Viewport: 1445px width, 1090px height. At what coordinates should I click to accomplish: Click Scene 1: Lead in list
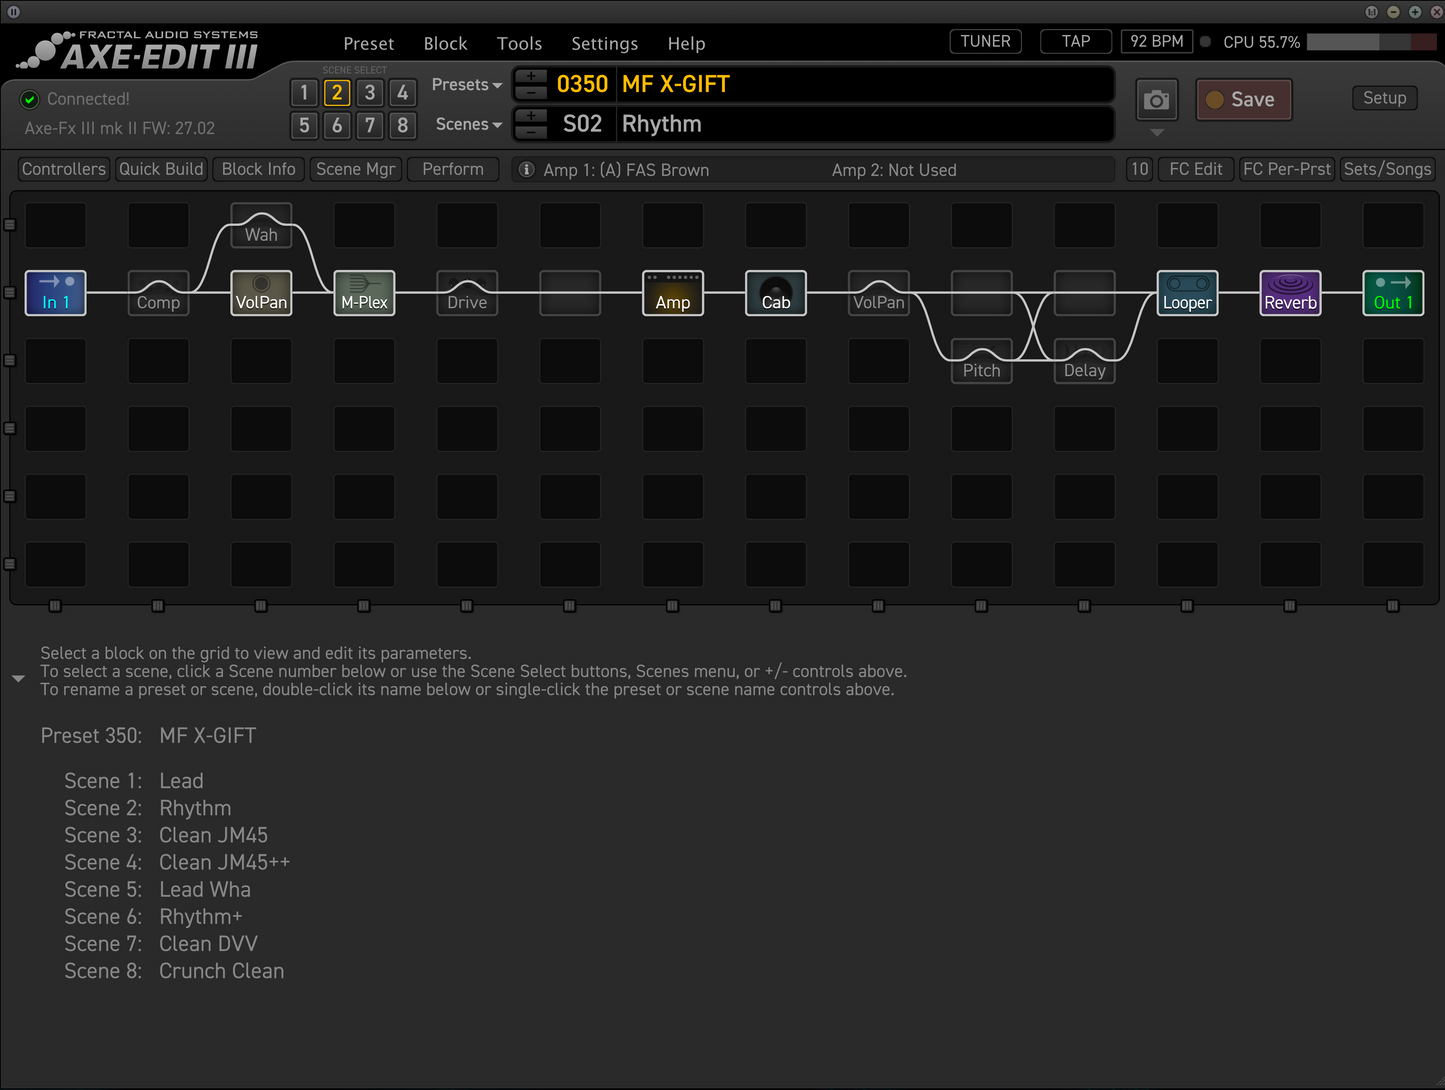coord(134,781)
